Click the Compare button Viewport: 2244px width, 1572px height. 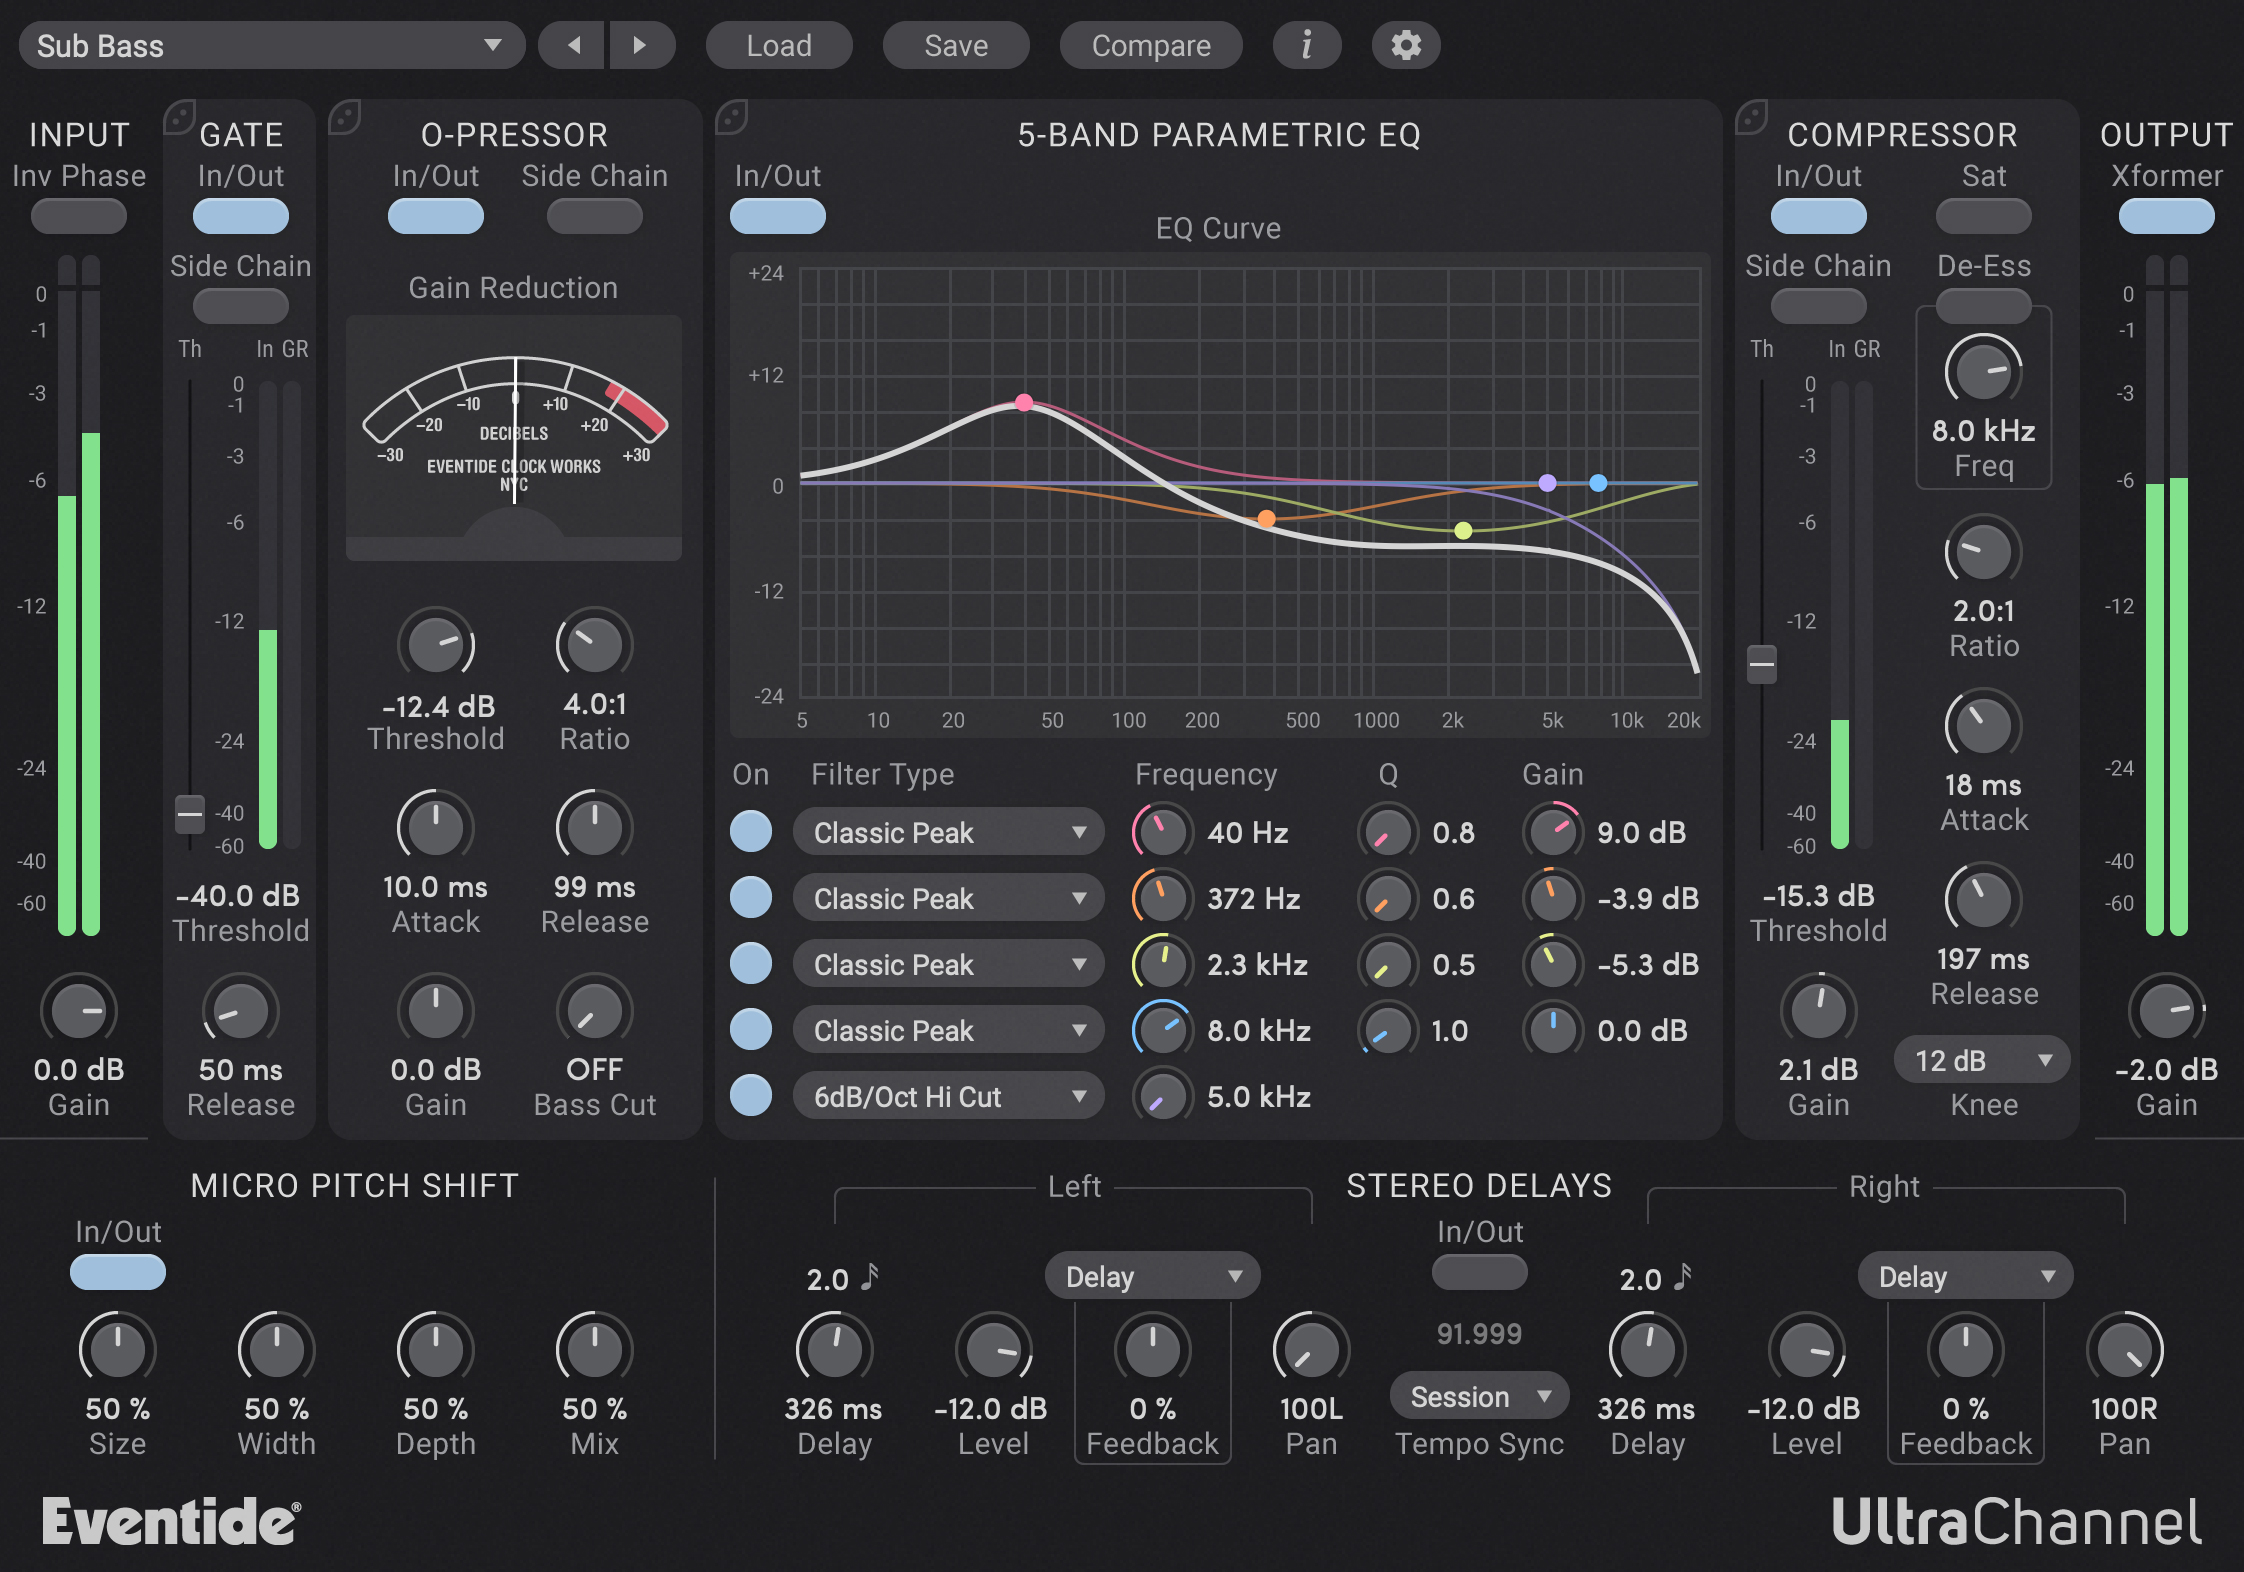[1150, 45]
